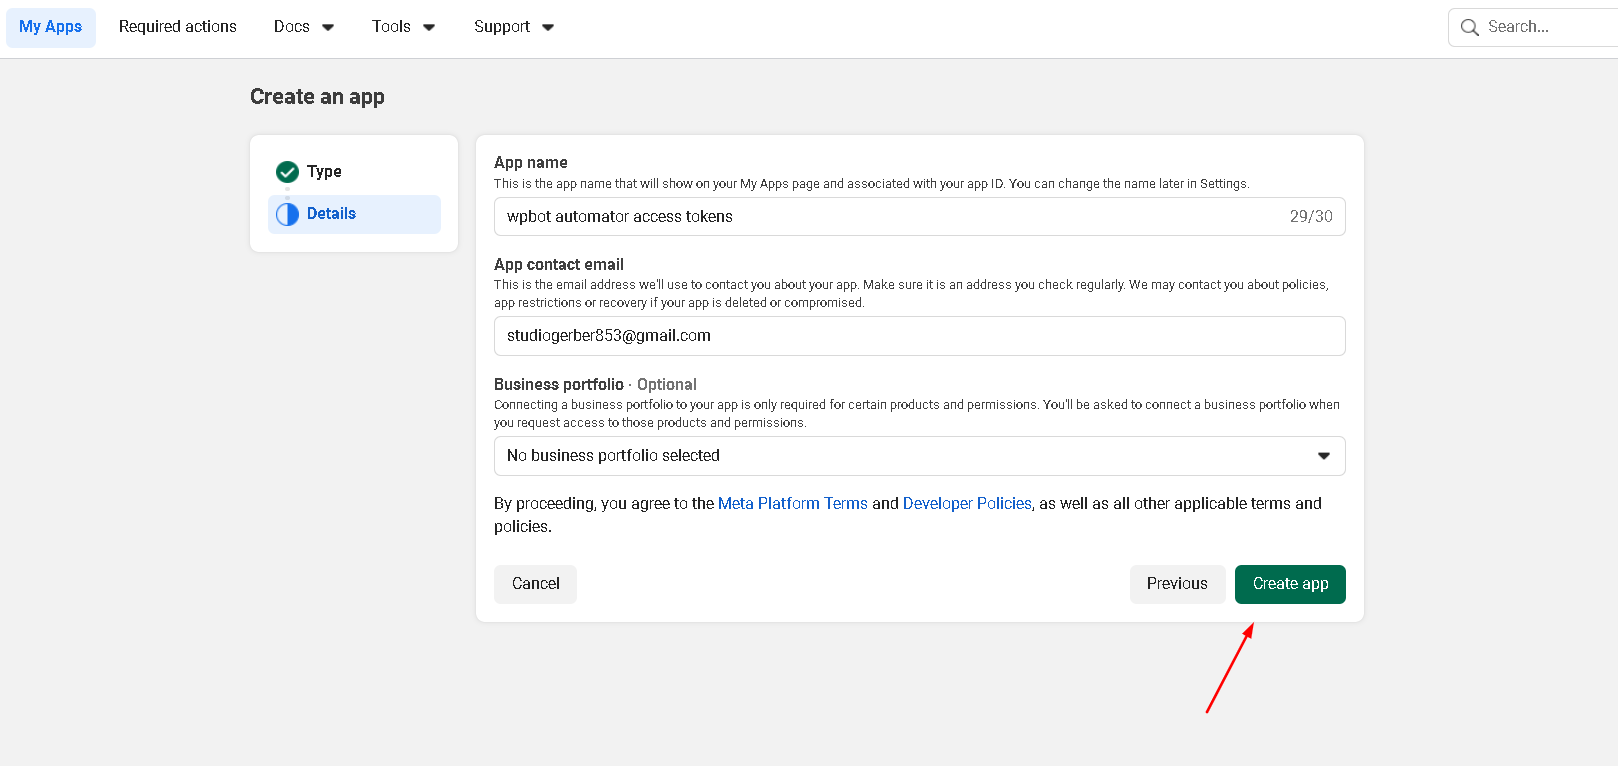This screenshot has height=766, width=1618.
Task: Click the top Search box
Action: (x=1545, y=27)
